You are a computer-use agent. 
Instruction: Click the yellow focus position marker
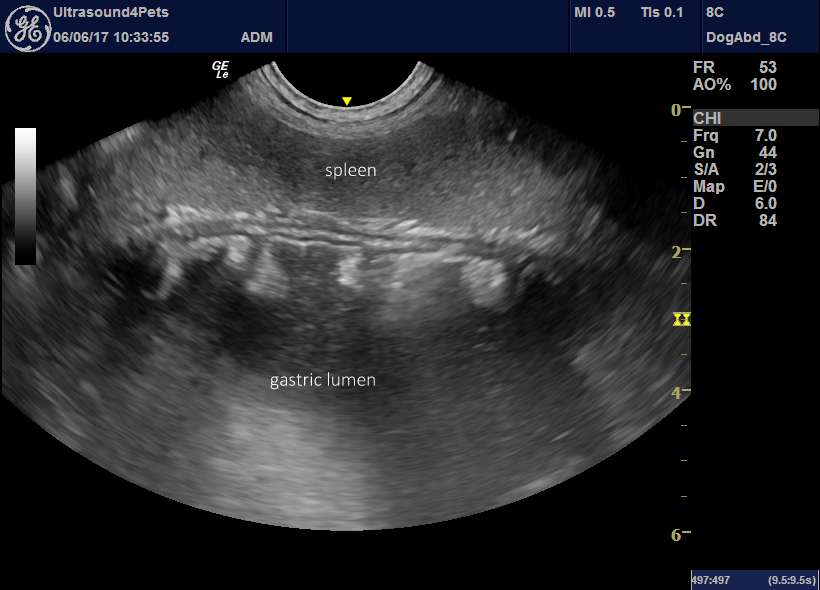tap(347, 100)
